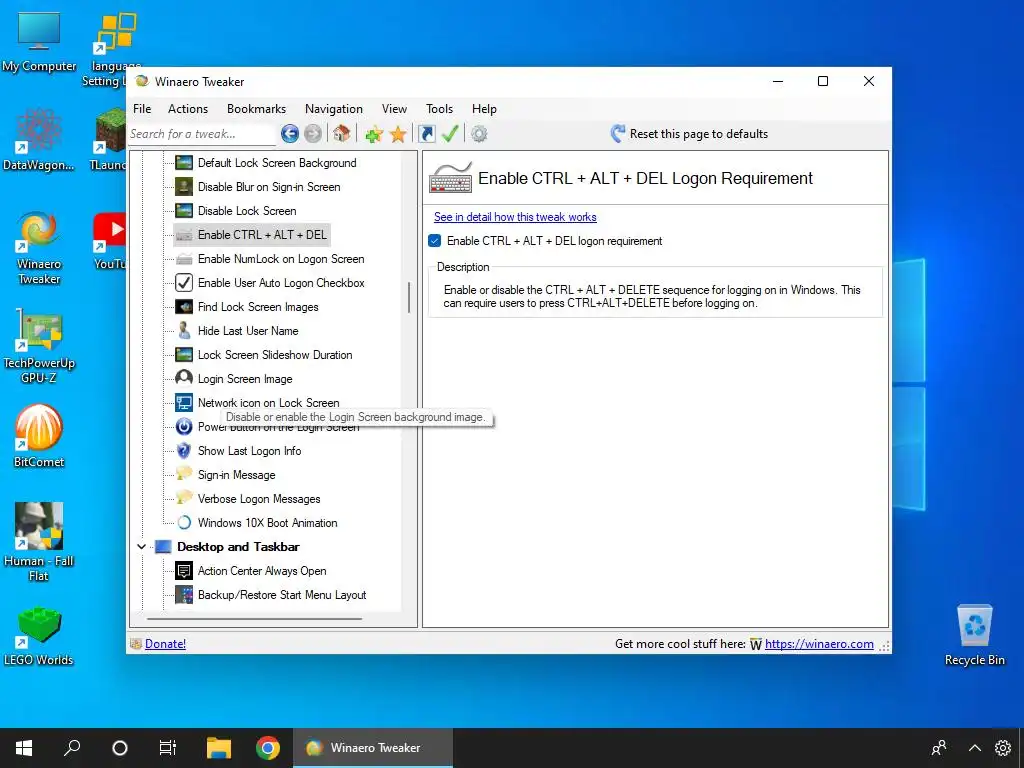Click the tree horizontal scrollbar
This screenshot has width=1024, height=768.
255,618
